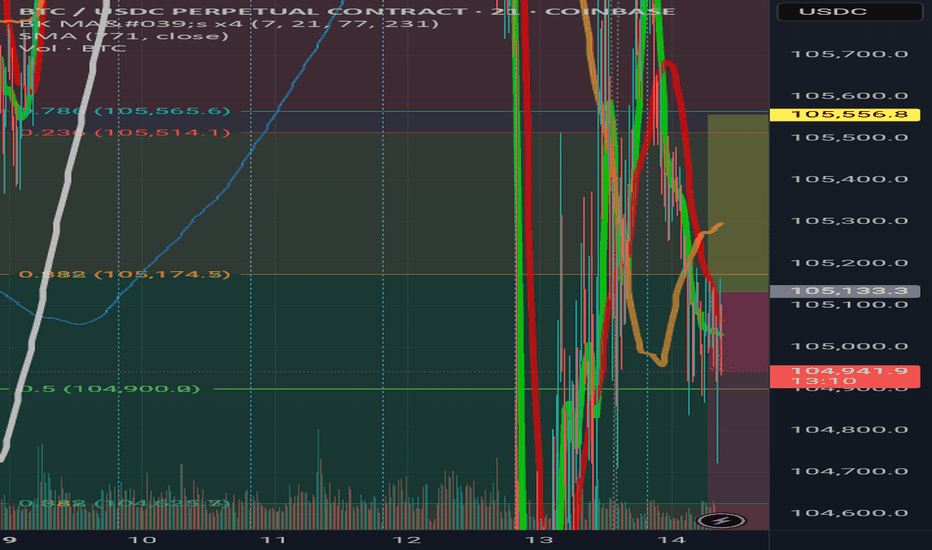Click the 104,800.0 price axis label
The image size is (932, 550).
pos(849,429)
